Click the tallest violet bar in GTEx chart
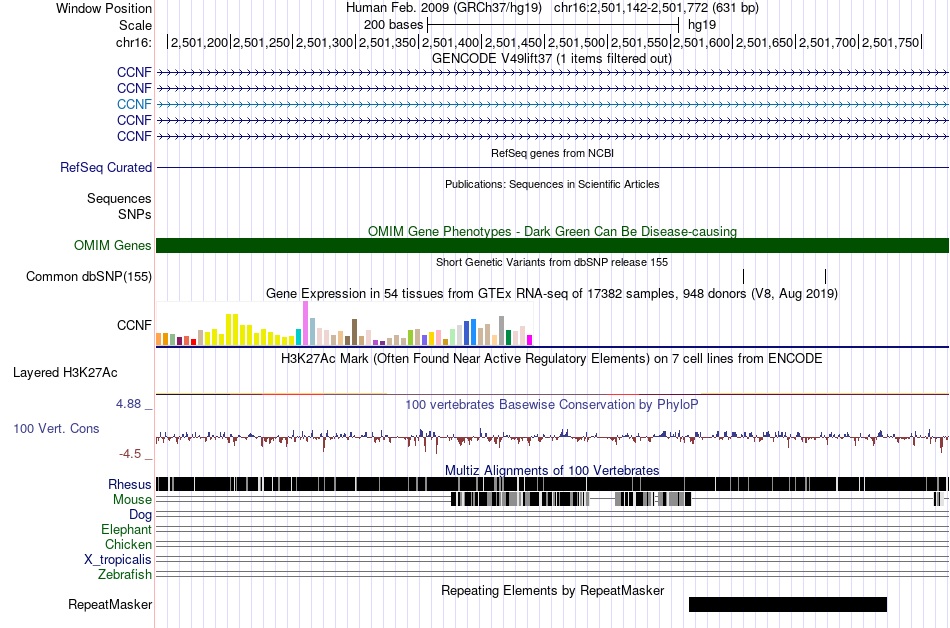This screenshot has height=628, width=950. click(305, 323)
